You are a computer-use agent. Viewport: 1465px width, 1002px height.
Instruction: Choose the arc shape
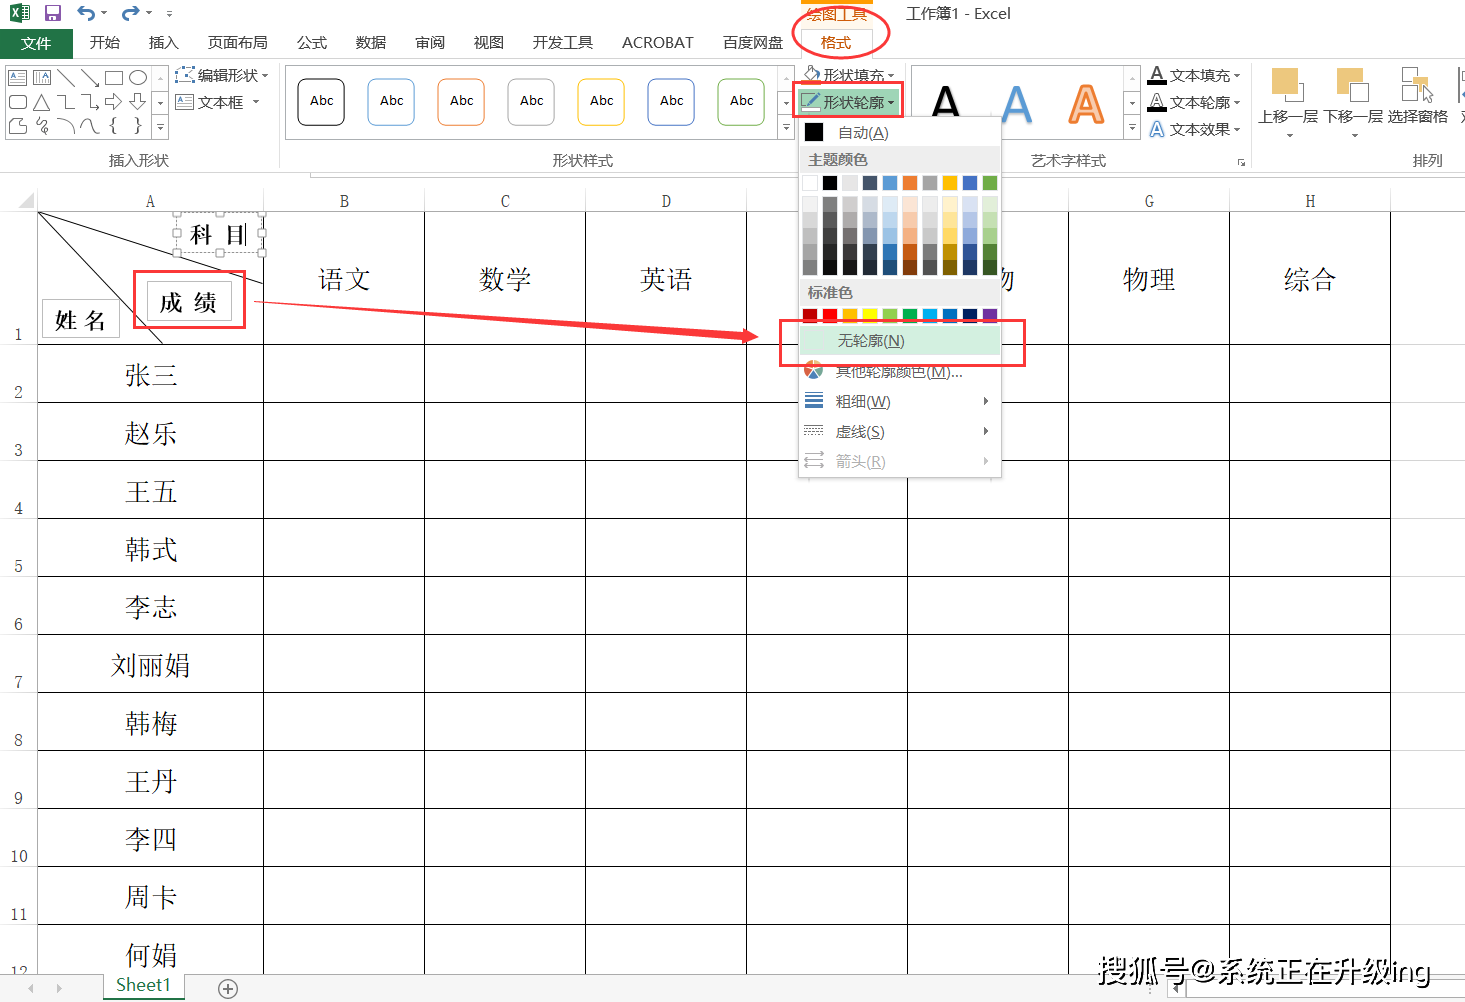click(x=65, y=126)
